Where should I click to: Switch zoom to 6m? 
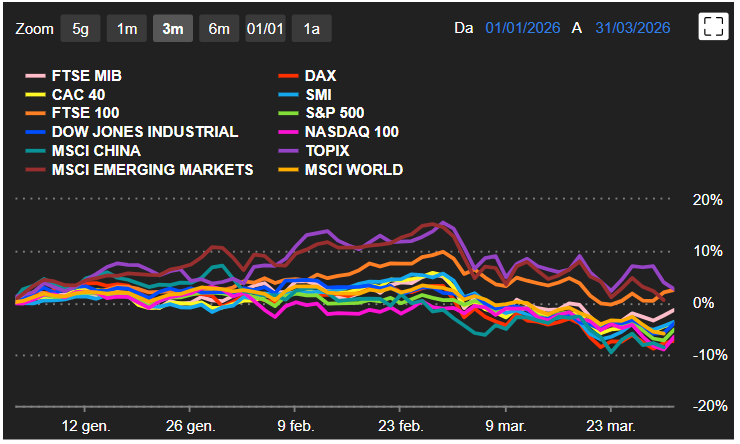218,28
